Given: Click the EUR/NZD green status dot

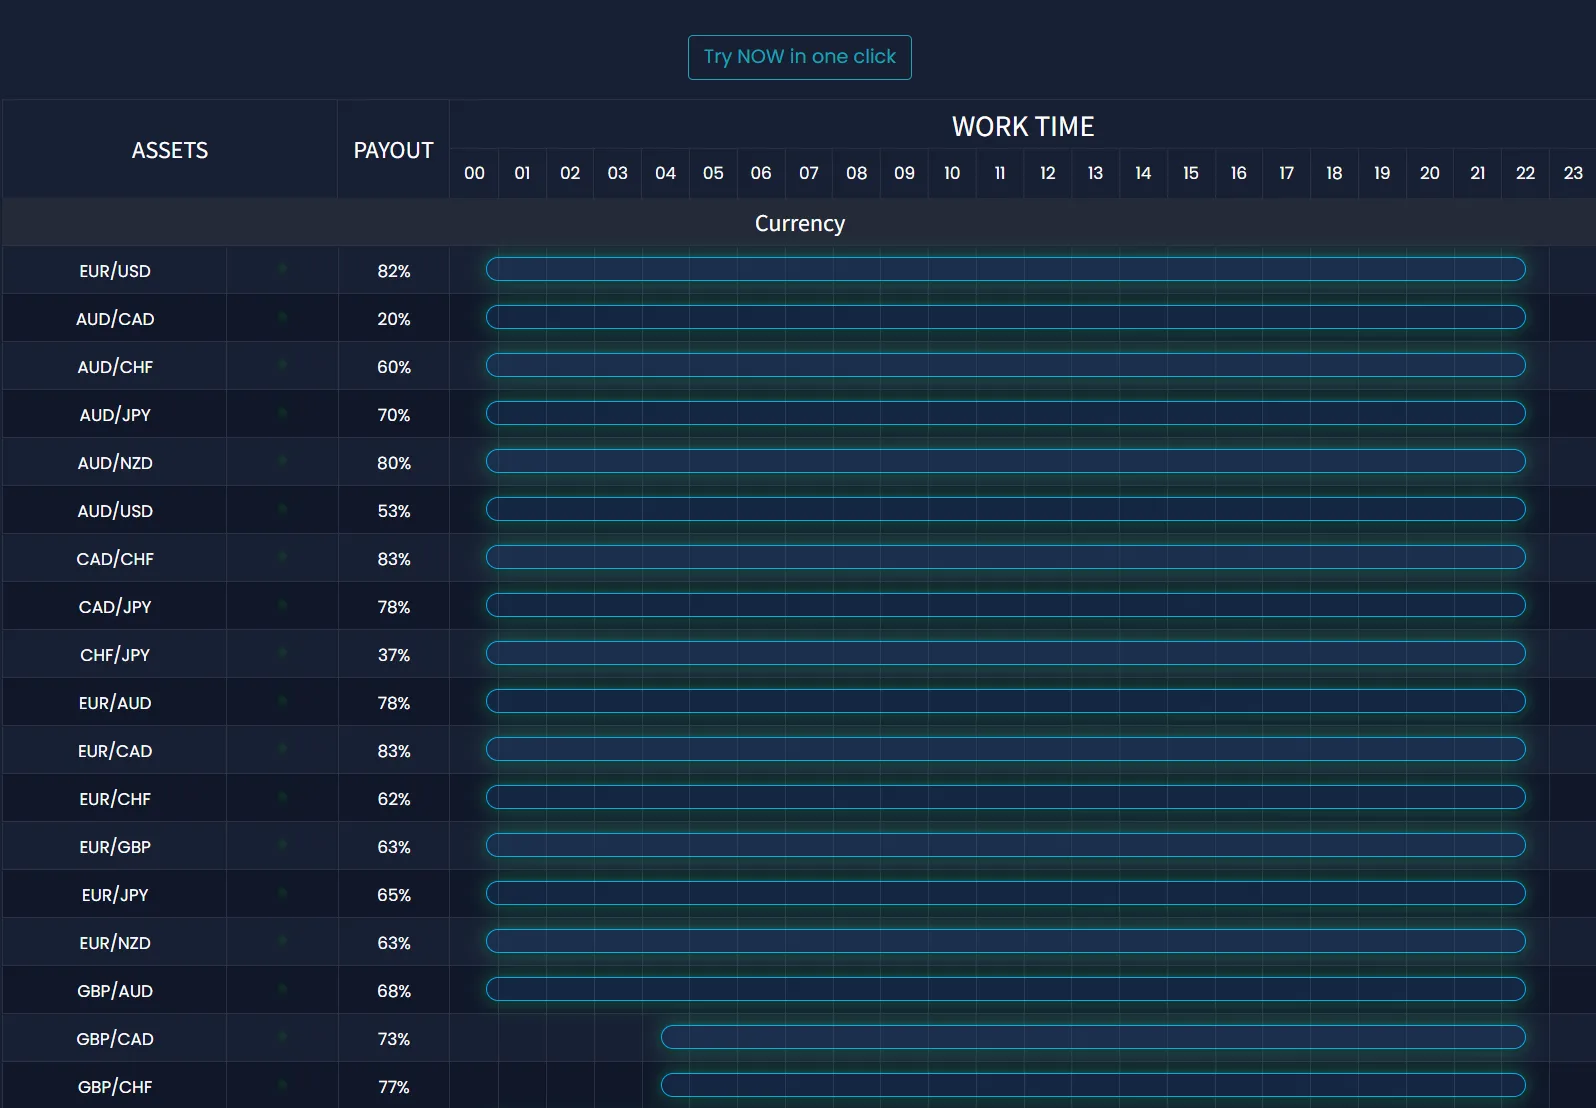Looking at the screenshot, I should [x=282, y=941].
